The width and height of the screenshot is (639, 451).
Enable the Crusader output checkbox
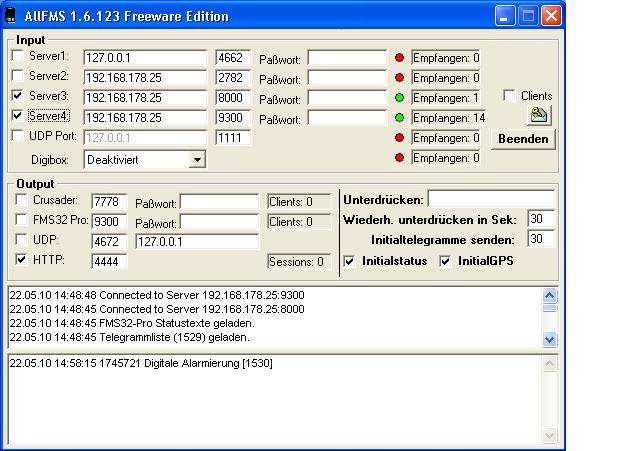(x=21, y=200)
